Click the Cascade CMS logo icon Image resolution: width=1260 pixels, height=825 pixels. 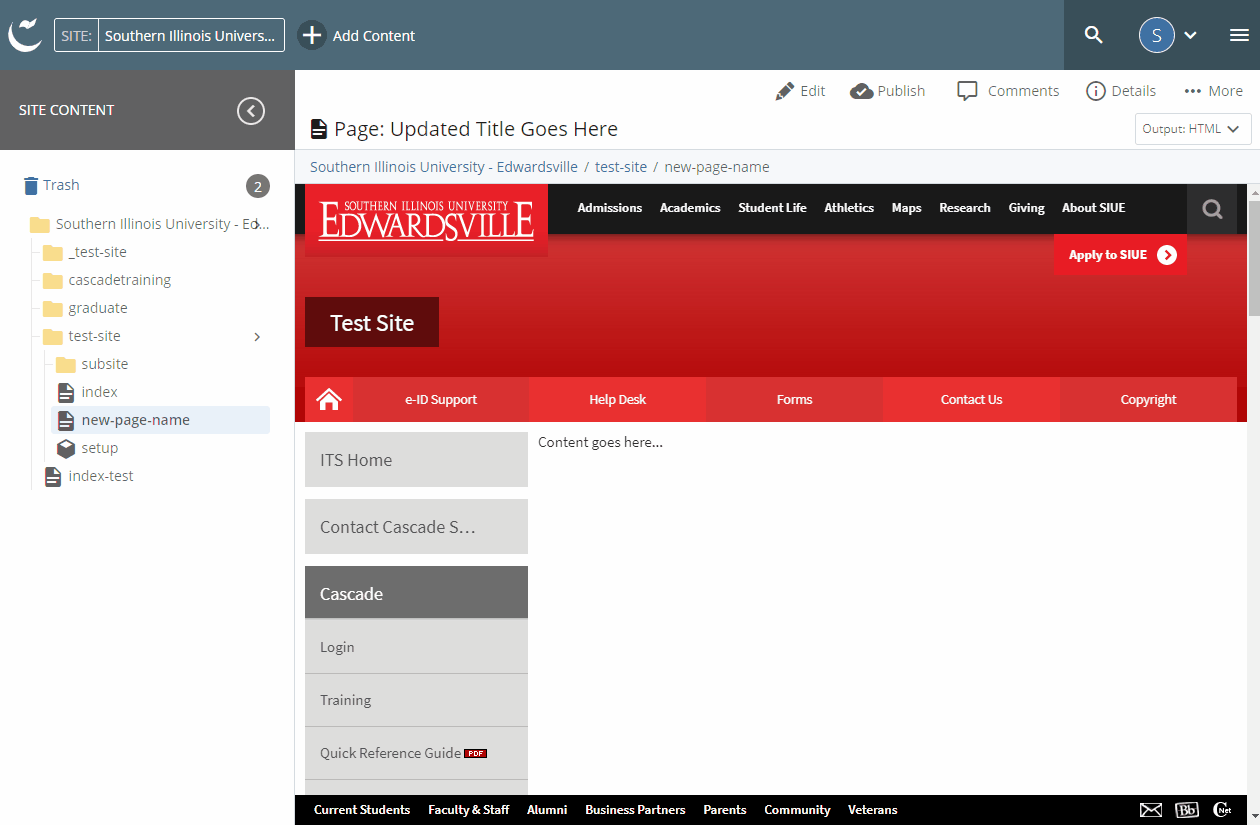pos(25,35)
